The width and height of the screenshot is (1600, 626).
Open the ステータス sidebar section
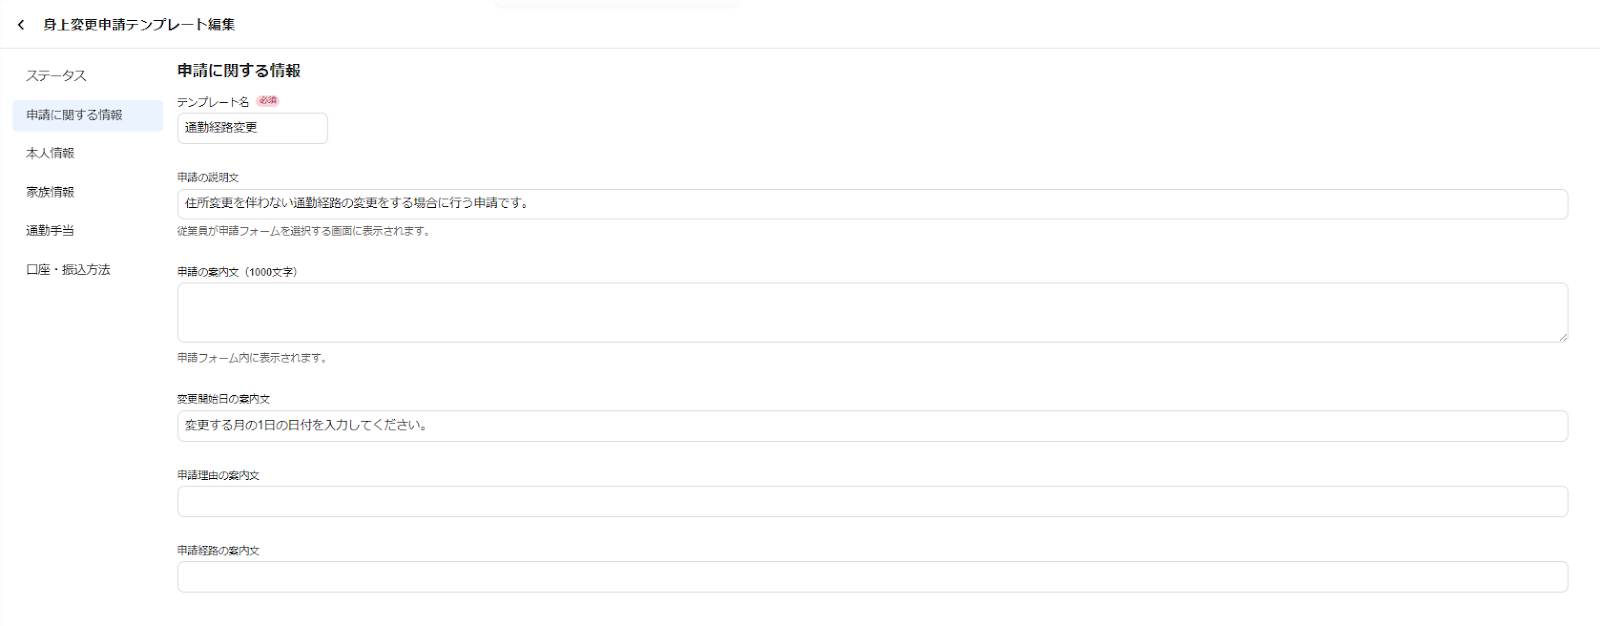pos(56,76)
